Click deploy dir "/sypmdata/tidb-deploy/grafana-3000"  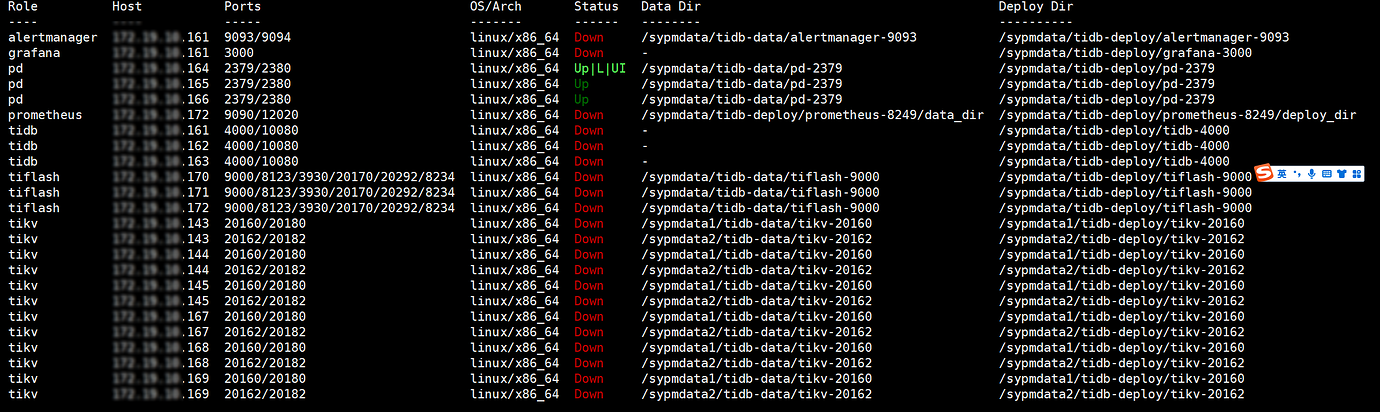1126,53
